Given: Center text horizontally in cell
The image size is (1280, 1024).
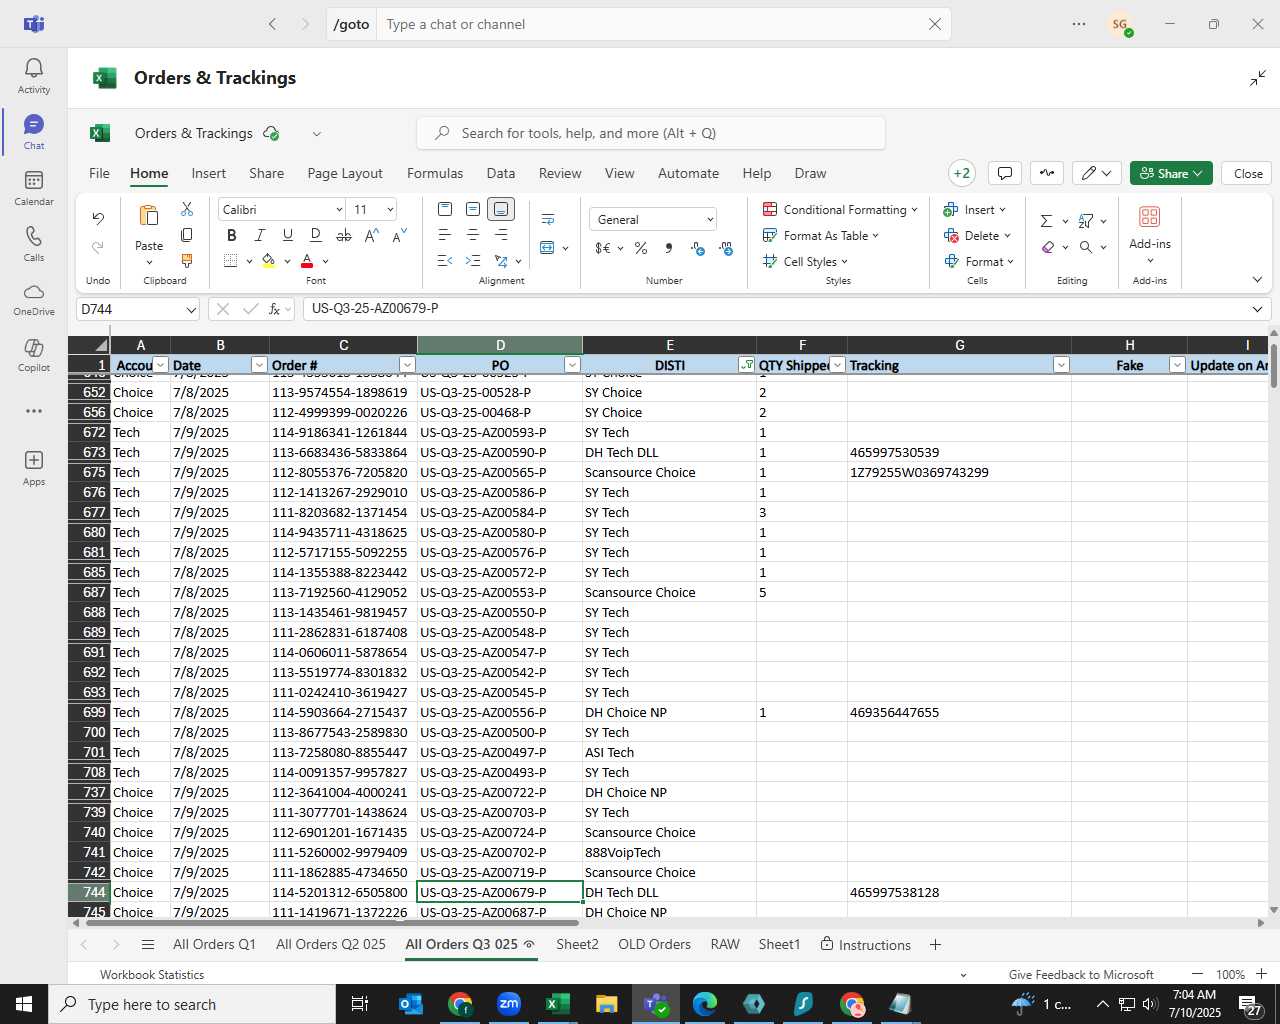Looking at the screenshot, I should (473, 235).
